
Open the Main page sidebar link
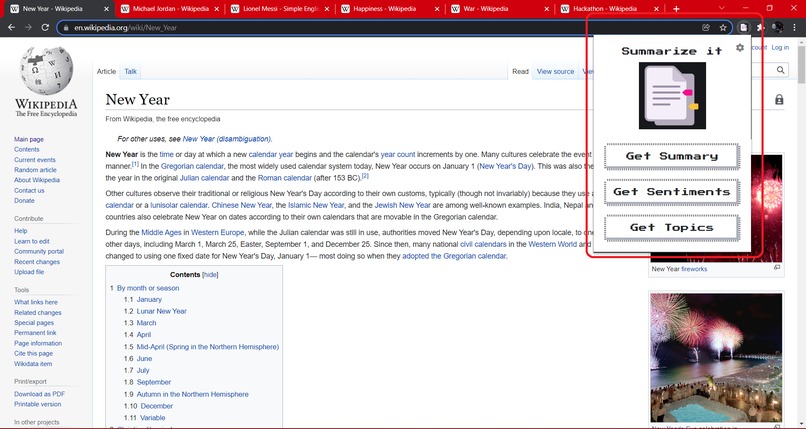coord(29,139)
